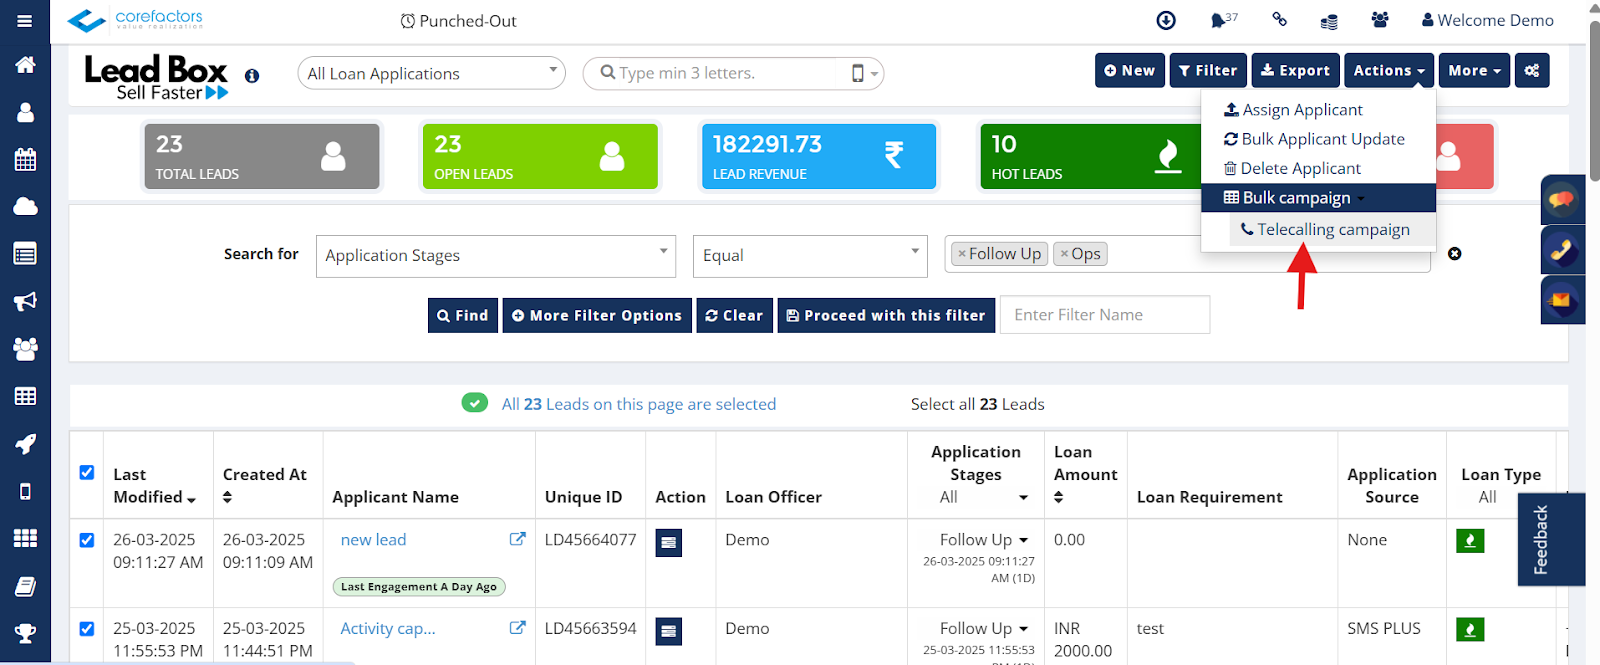Open action menu for lead LD45664077
This screenshot has width=1600, height=665.
point(669,543)
